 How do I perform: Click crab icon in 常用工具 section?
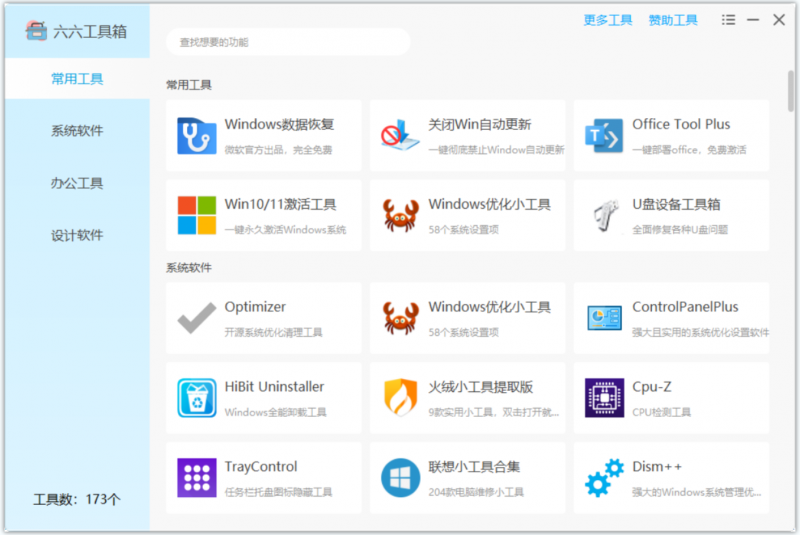click(x=401, y=215)
